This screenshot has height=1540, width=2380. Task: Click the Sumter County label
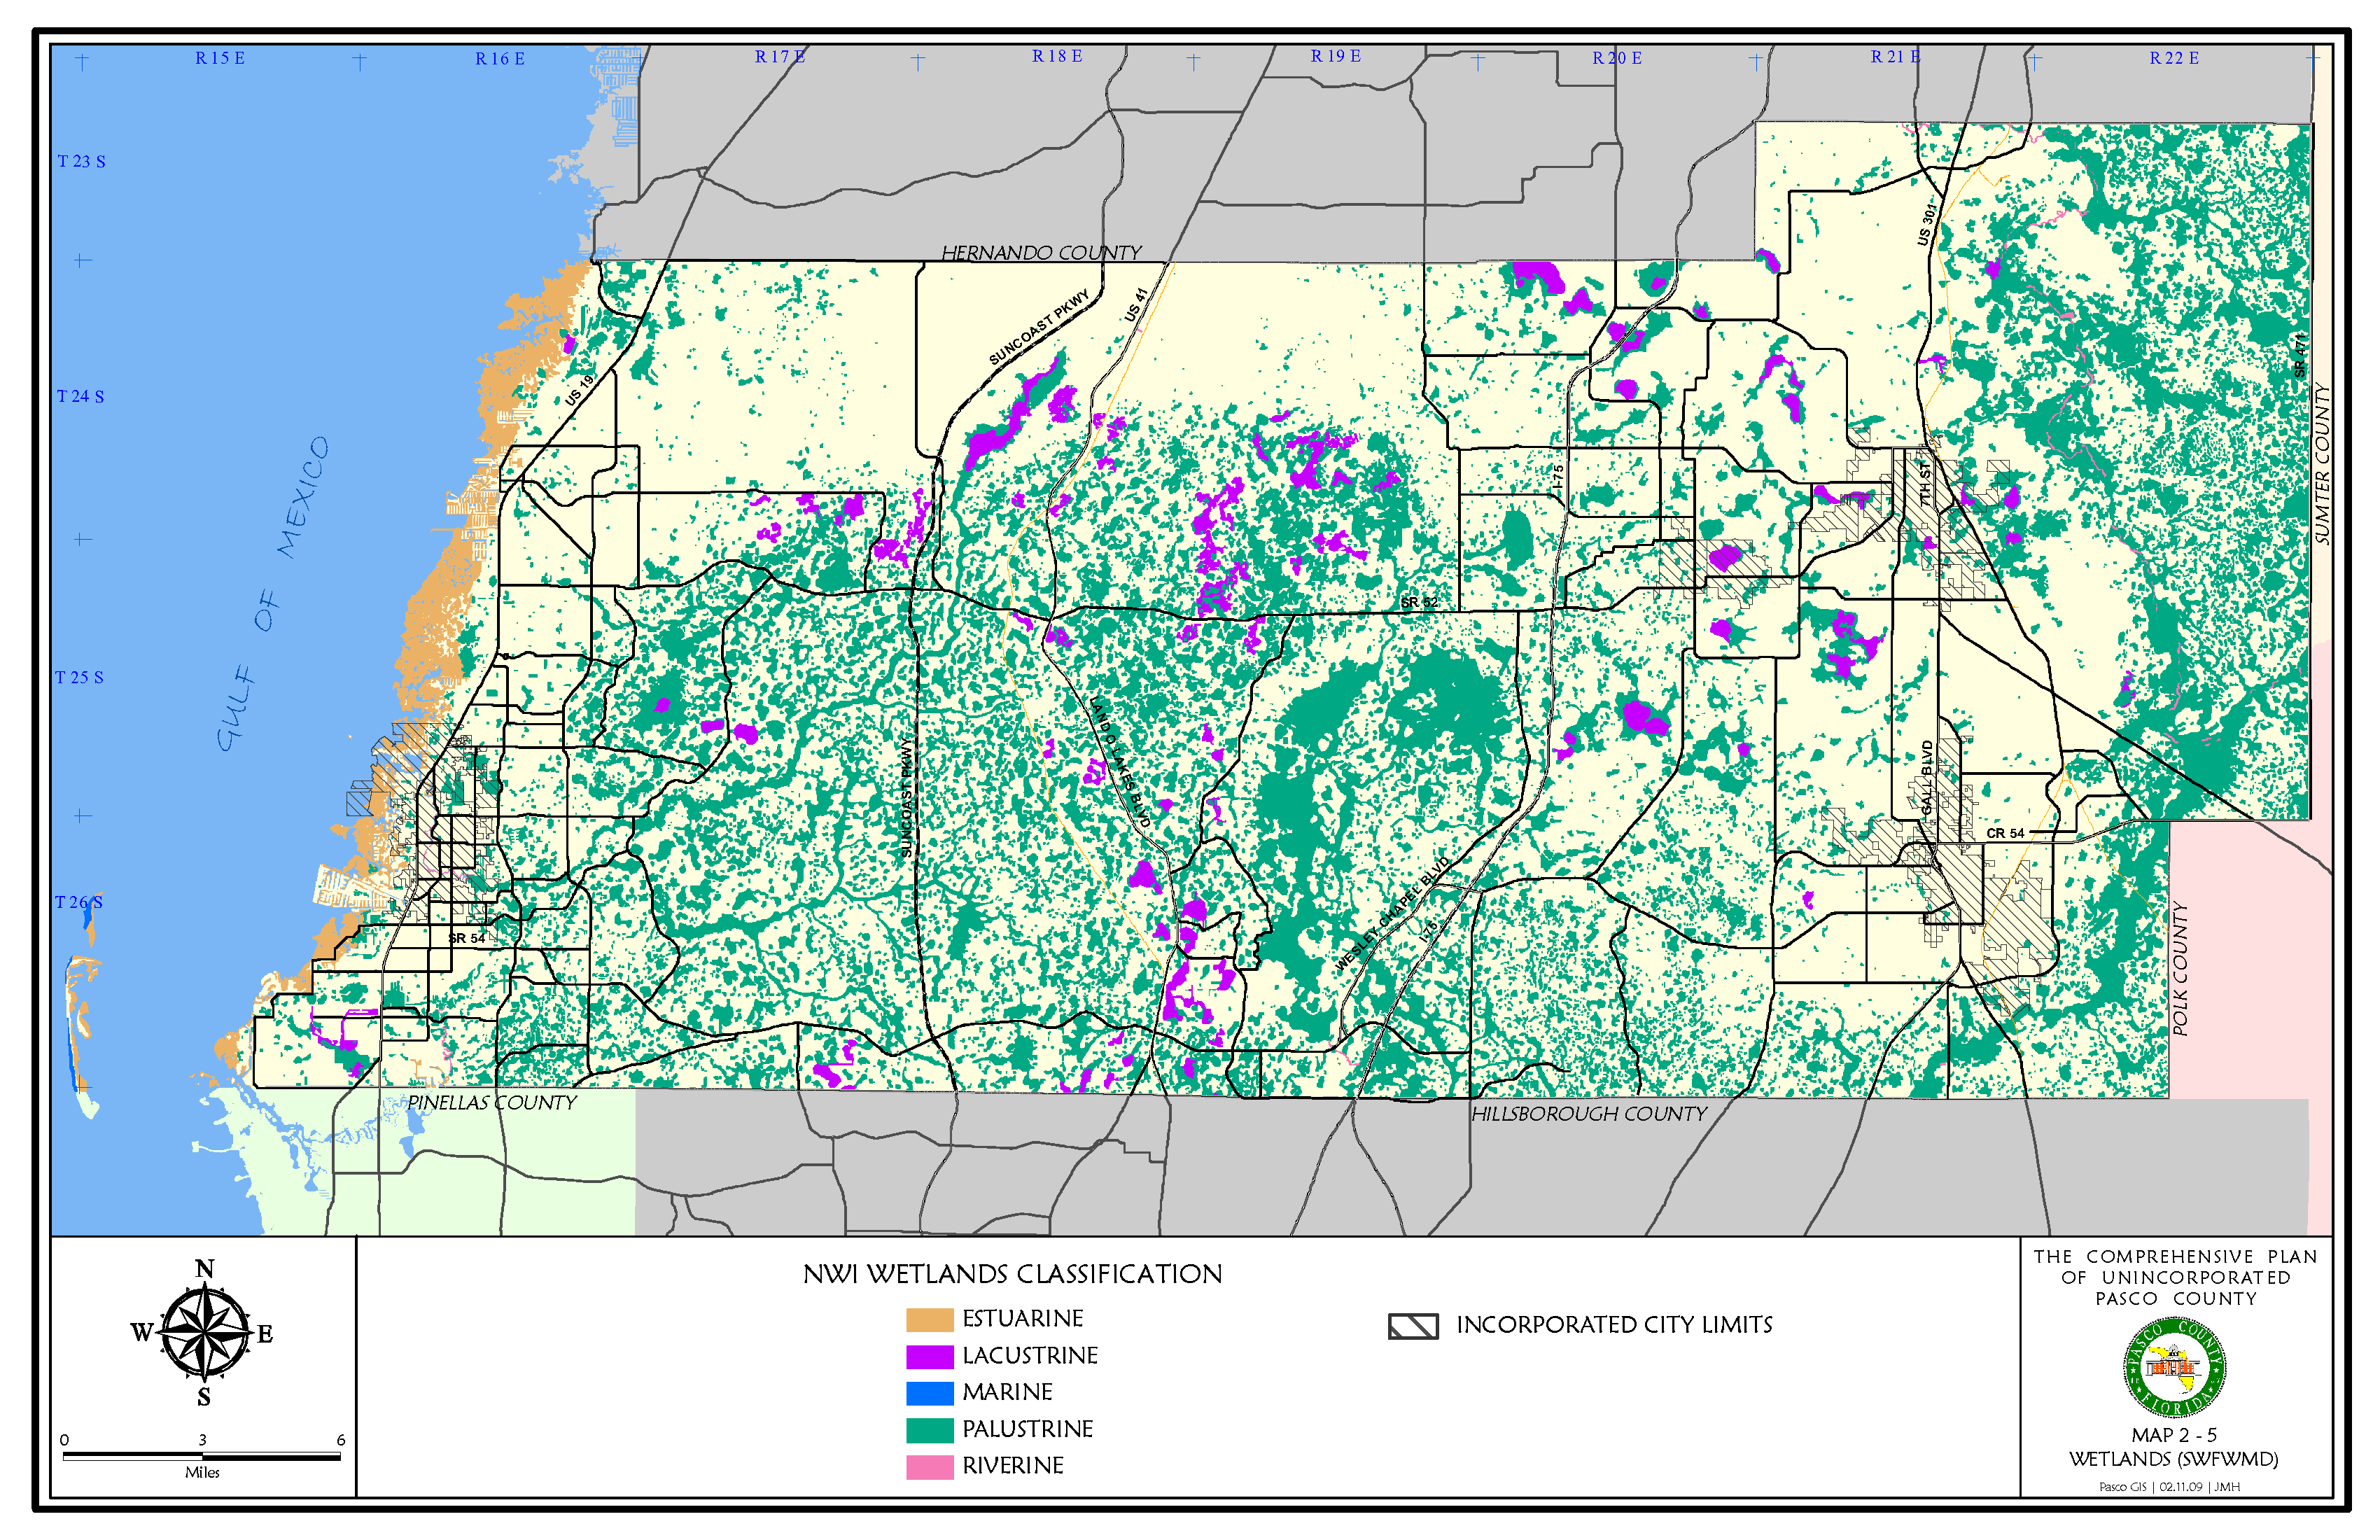point(2322,464)
